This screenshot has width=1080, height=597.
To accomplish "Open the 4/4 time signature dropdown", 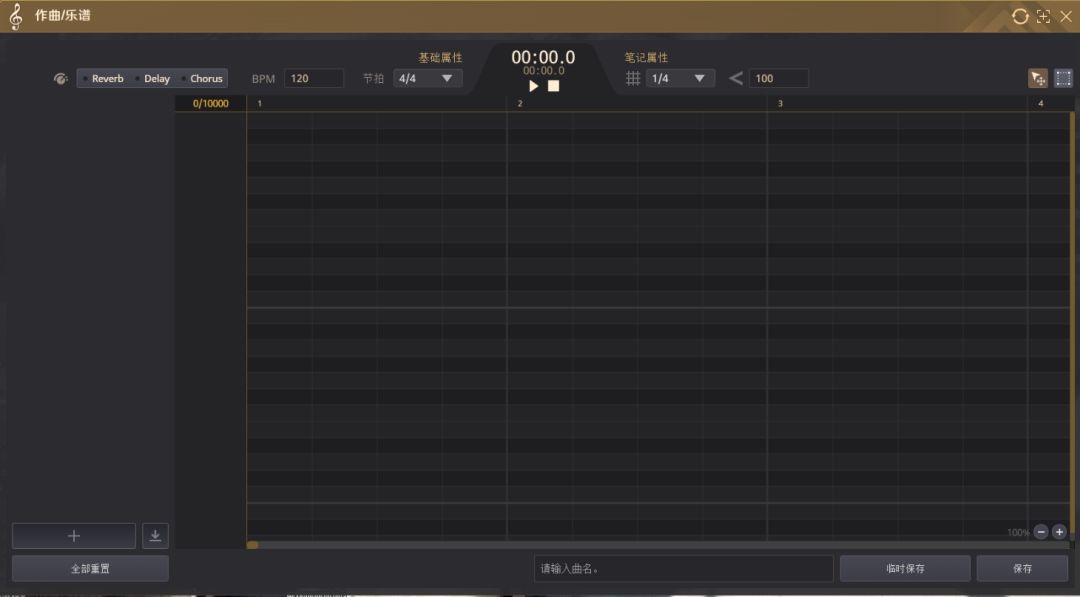I will (x=427, y=78).
